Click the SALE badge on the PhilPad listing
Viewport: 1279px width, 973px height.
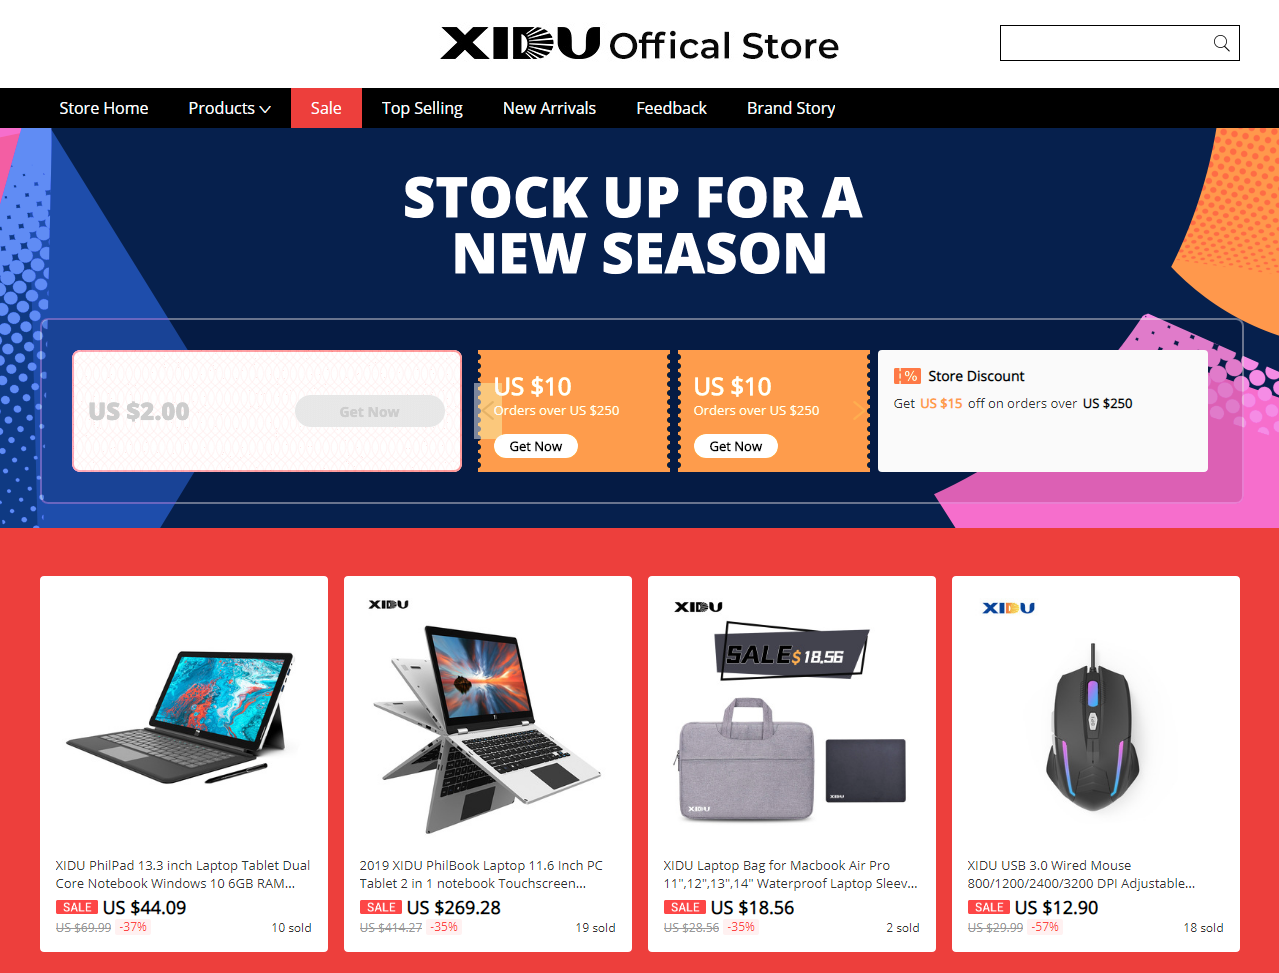pyautogui.click(x=77, y=907)
